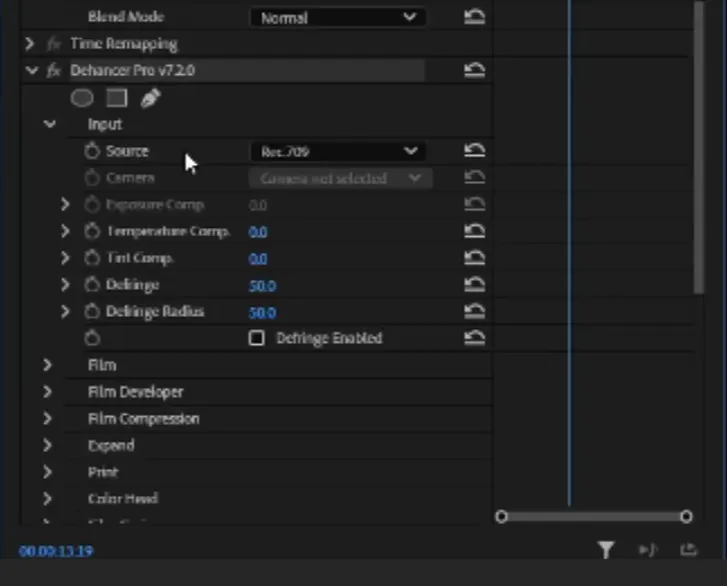Expand the Color Head group
Viewport: 727px width, 586px height.
point(47,499)
